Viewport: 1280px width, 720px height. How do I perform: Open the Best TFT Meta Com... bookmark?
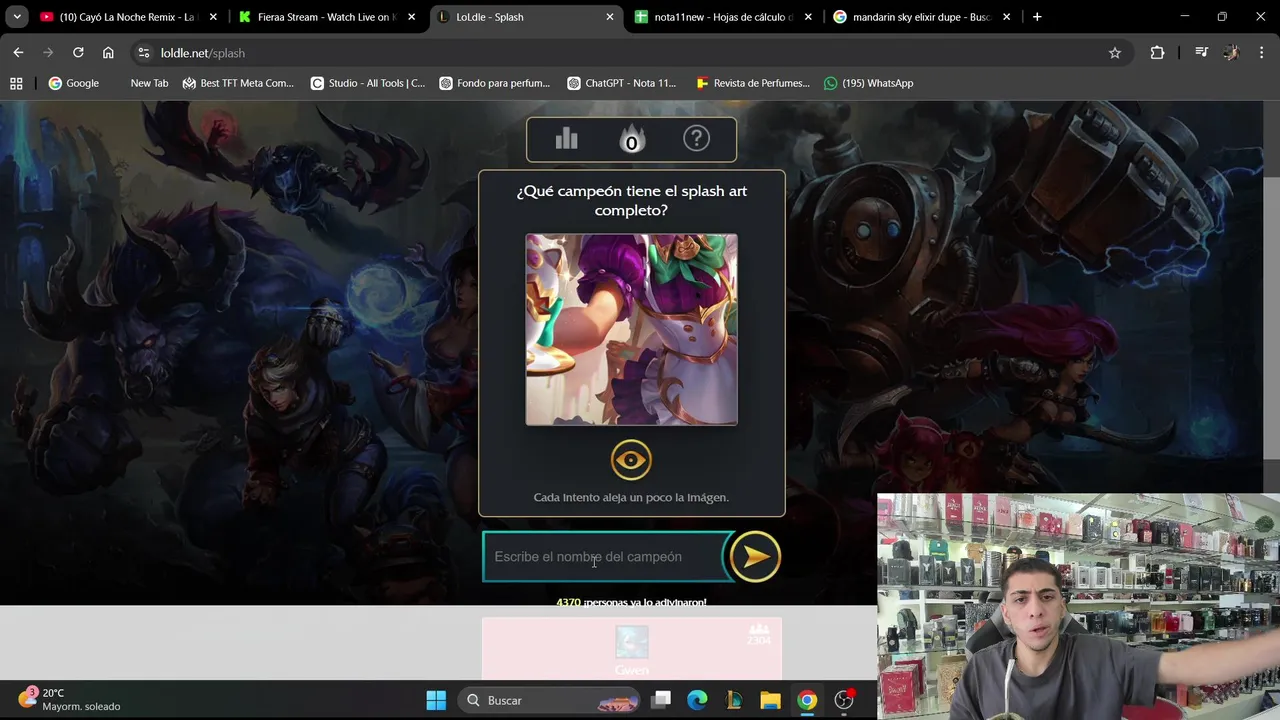pos(238,83)
